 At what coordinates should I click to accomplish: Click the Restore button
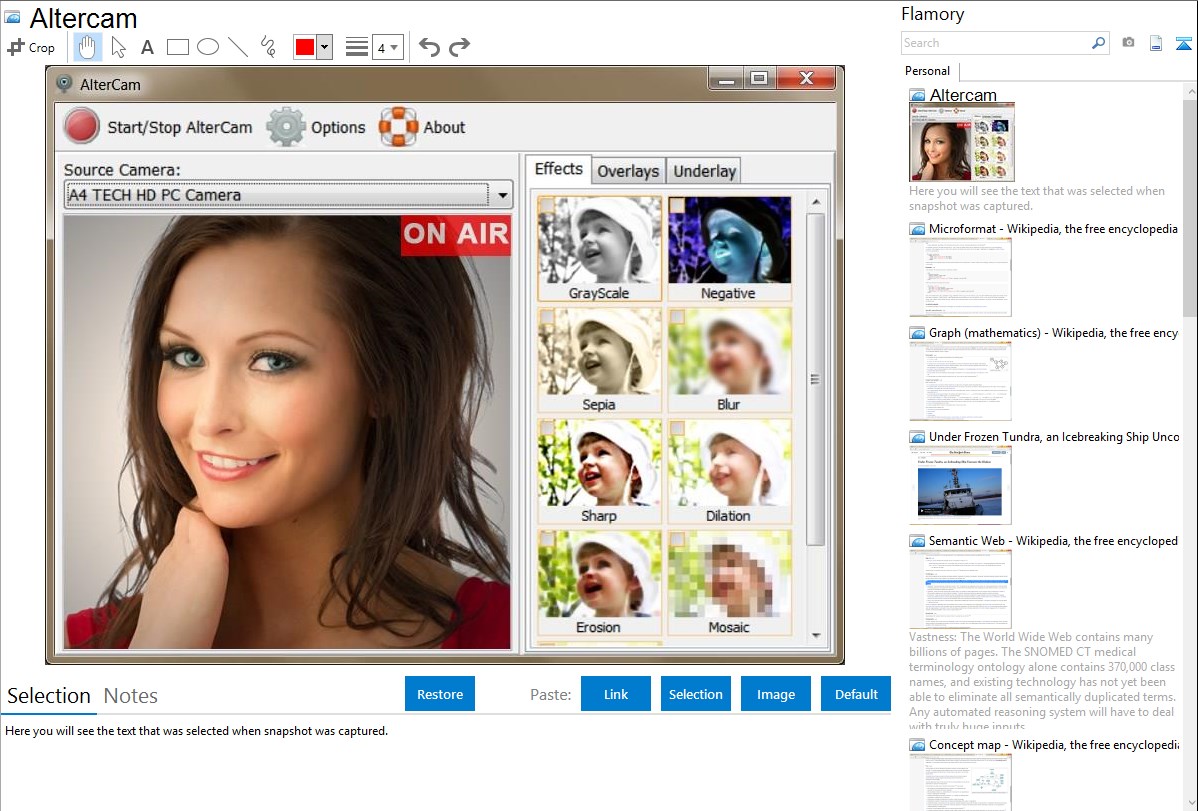tap(440, 694)
